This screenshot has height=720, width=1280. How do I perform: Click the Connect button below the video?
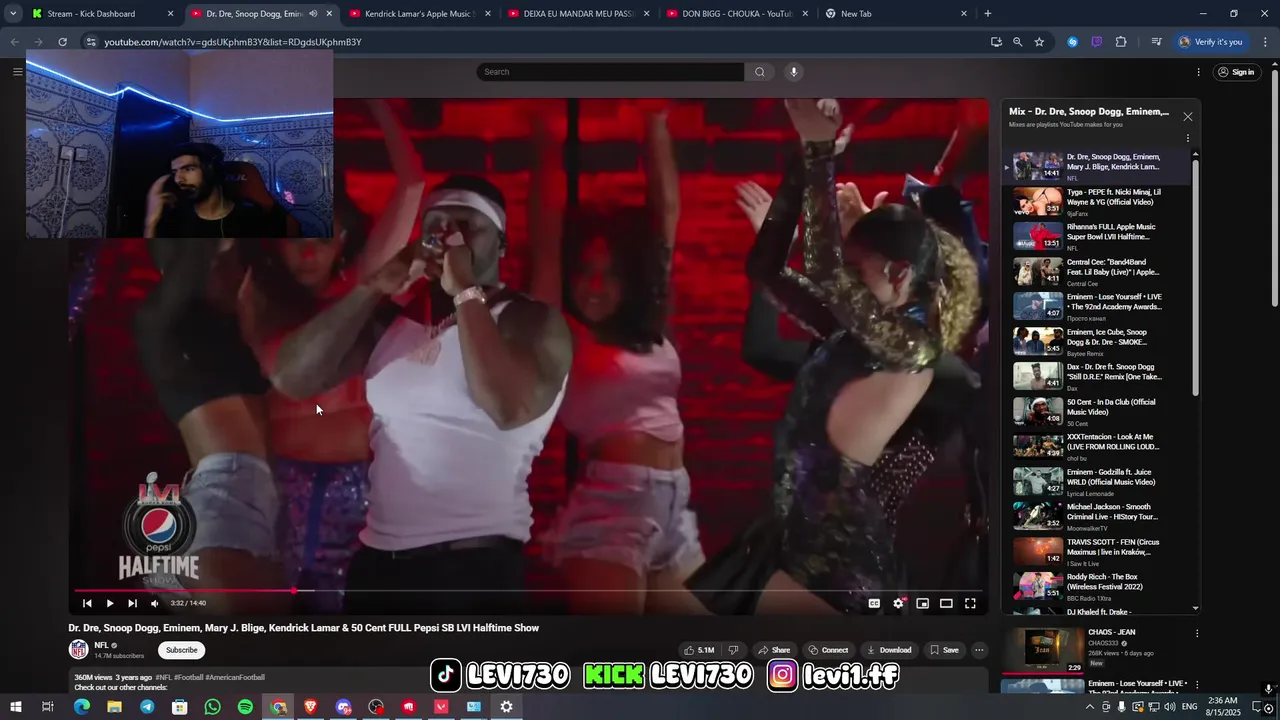(x=828, y=650)
